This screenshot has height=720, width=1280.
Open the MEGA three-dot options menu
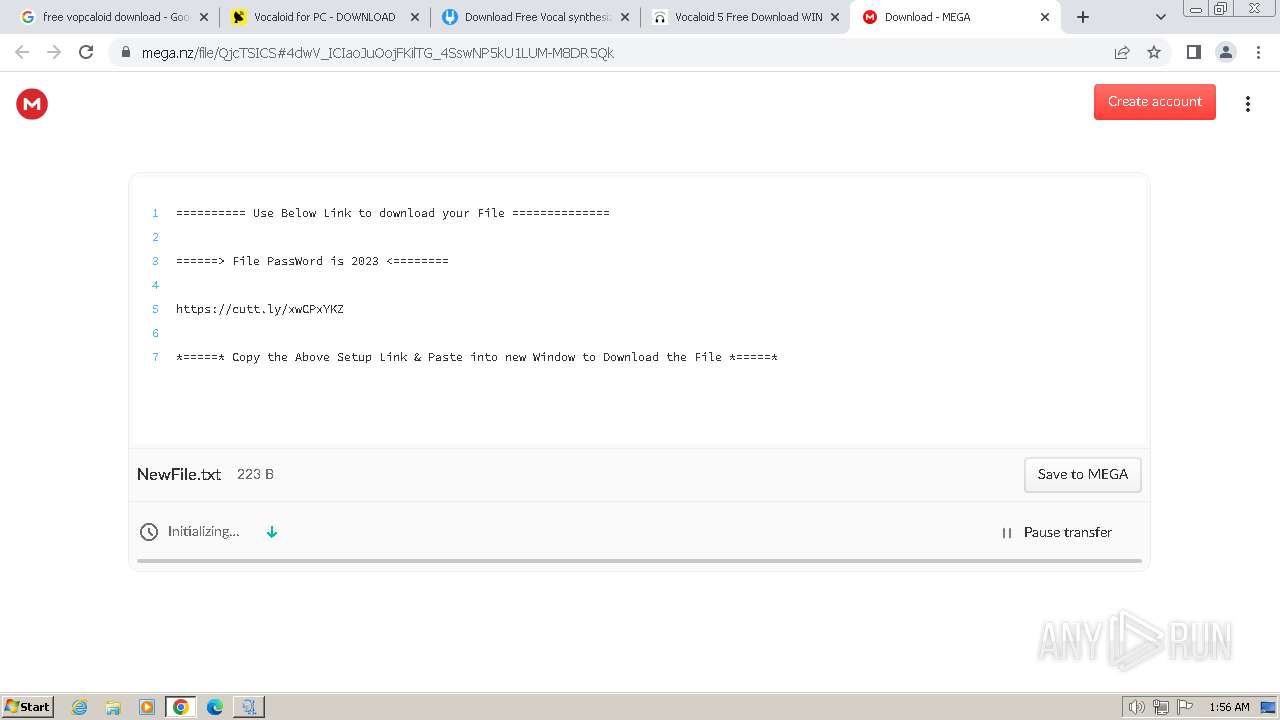(x=1247, y=103)
